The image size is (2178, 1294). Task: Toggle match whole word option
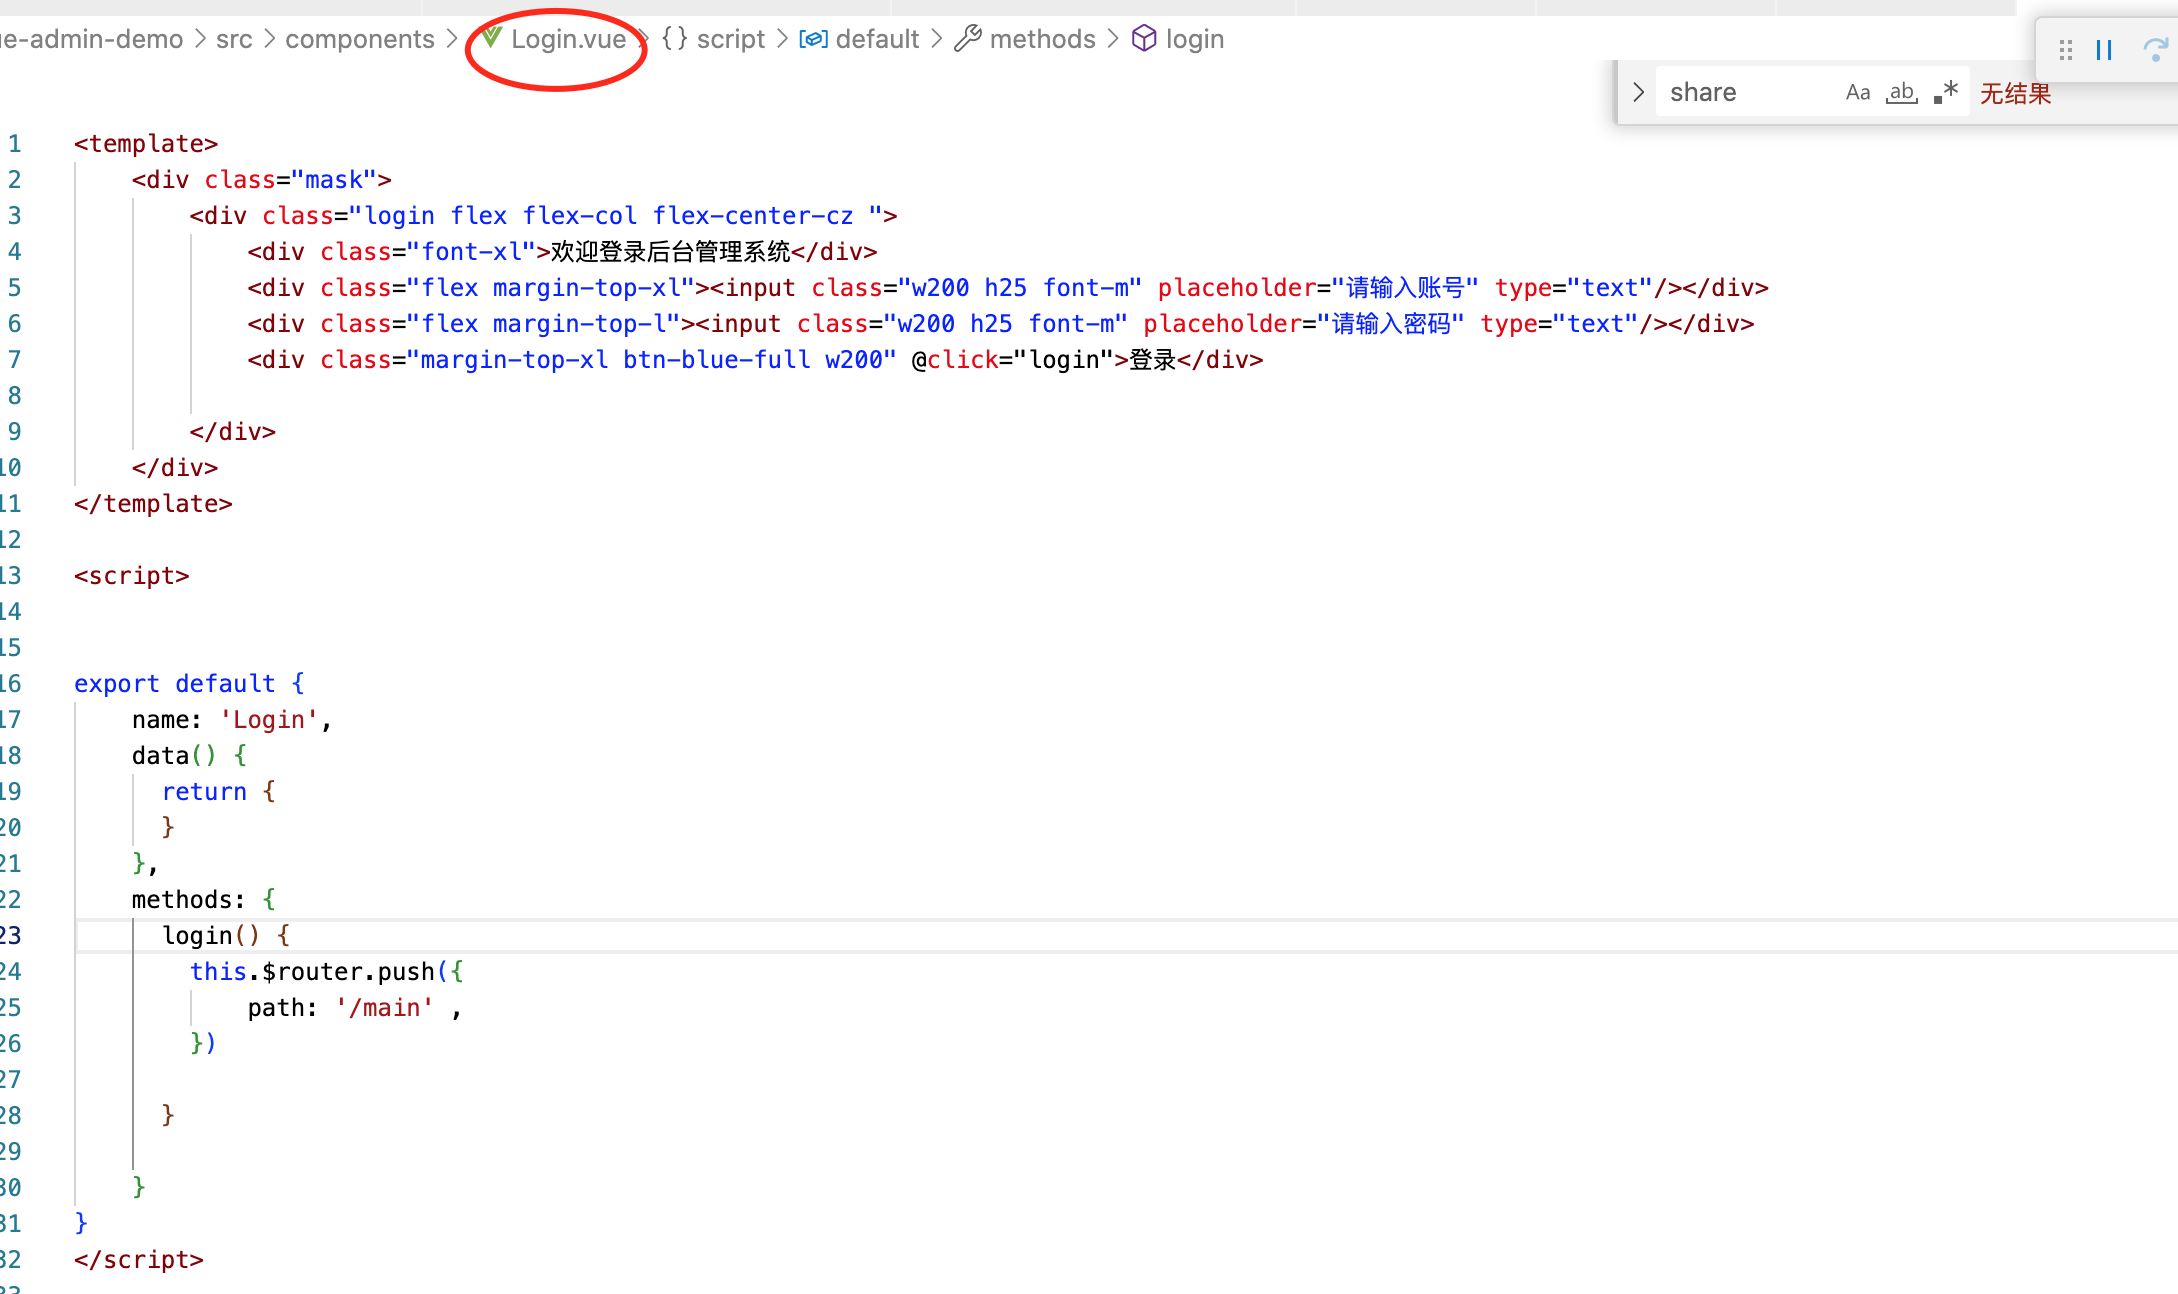[1901, 92]
